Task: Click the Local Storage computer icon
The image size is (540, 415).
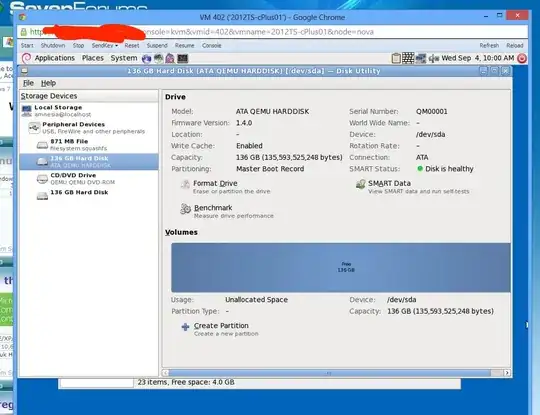Action: pos(27,111)
